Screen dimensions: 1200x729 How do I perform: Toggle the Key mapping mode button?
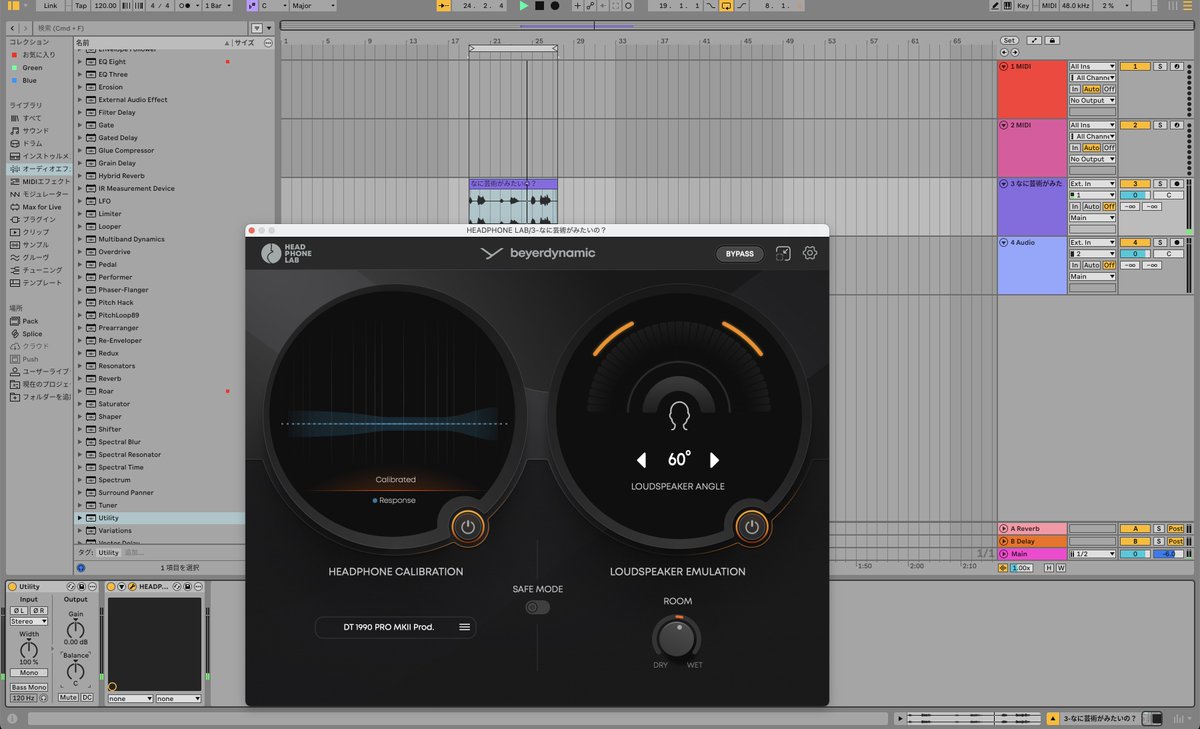pos(1023,6)
